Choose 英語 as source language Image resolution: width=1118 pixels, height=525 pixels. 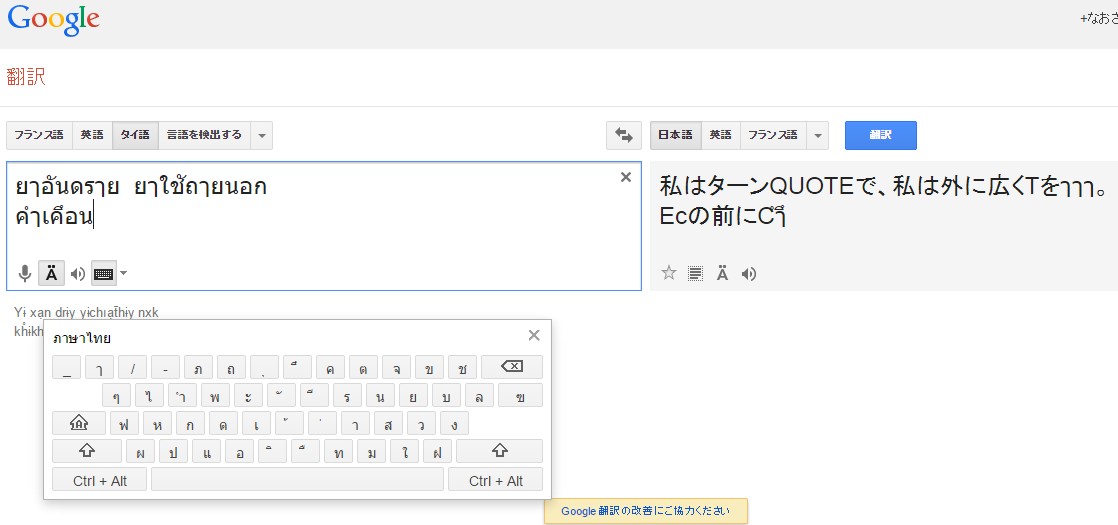[92, 135]
